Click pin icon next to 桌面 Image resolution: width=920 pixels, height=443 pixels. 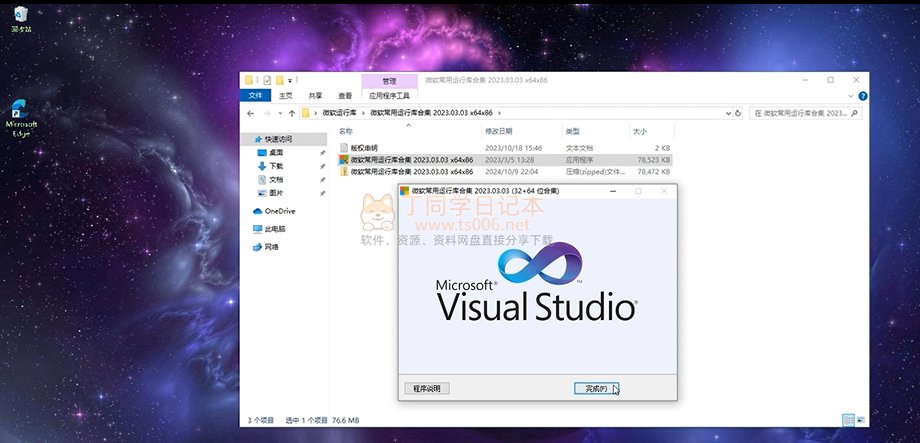pyautogui.click(x=322, y=153)
